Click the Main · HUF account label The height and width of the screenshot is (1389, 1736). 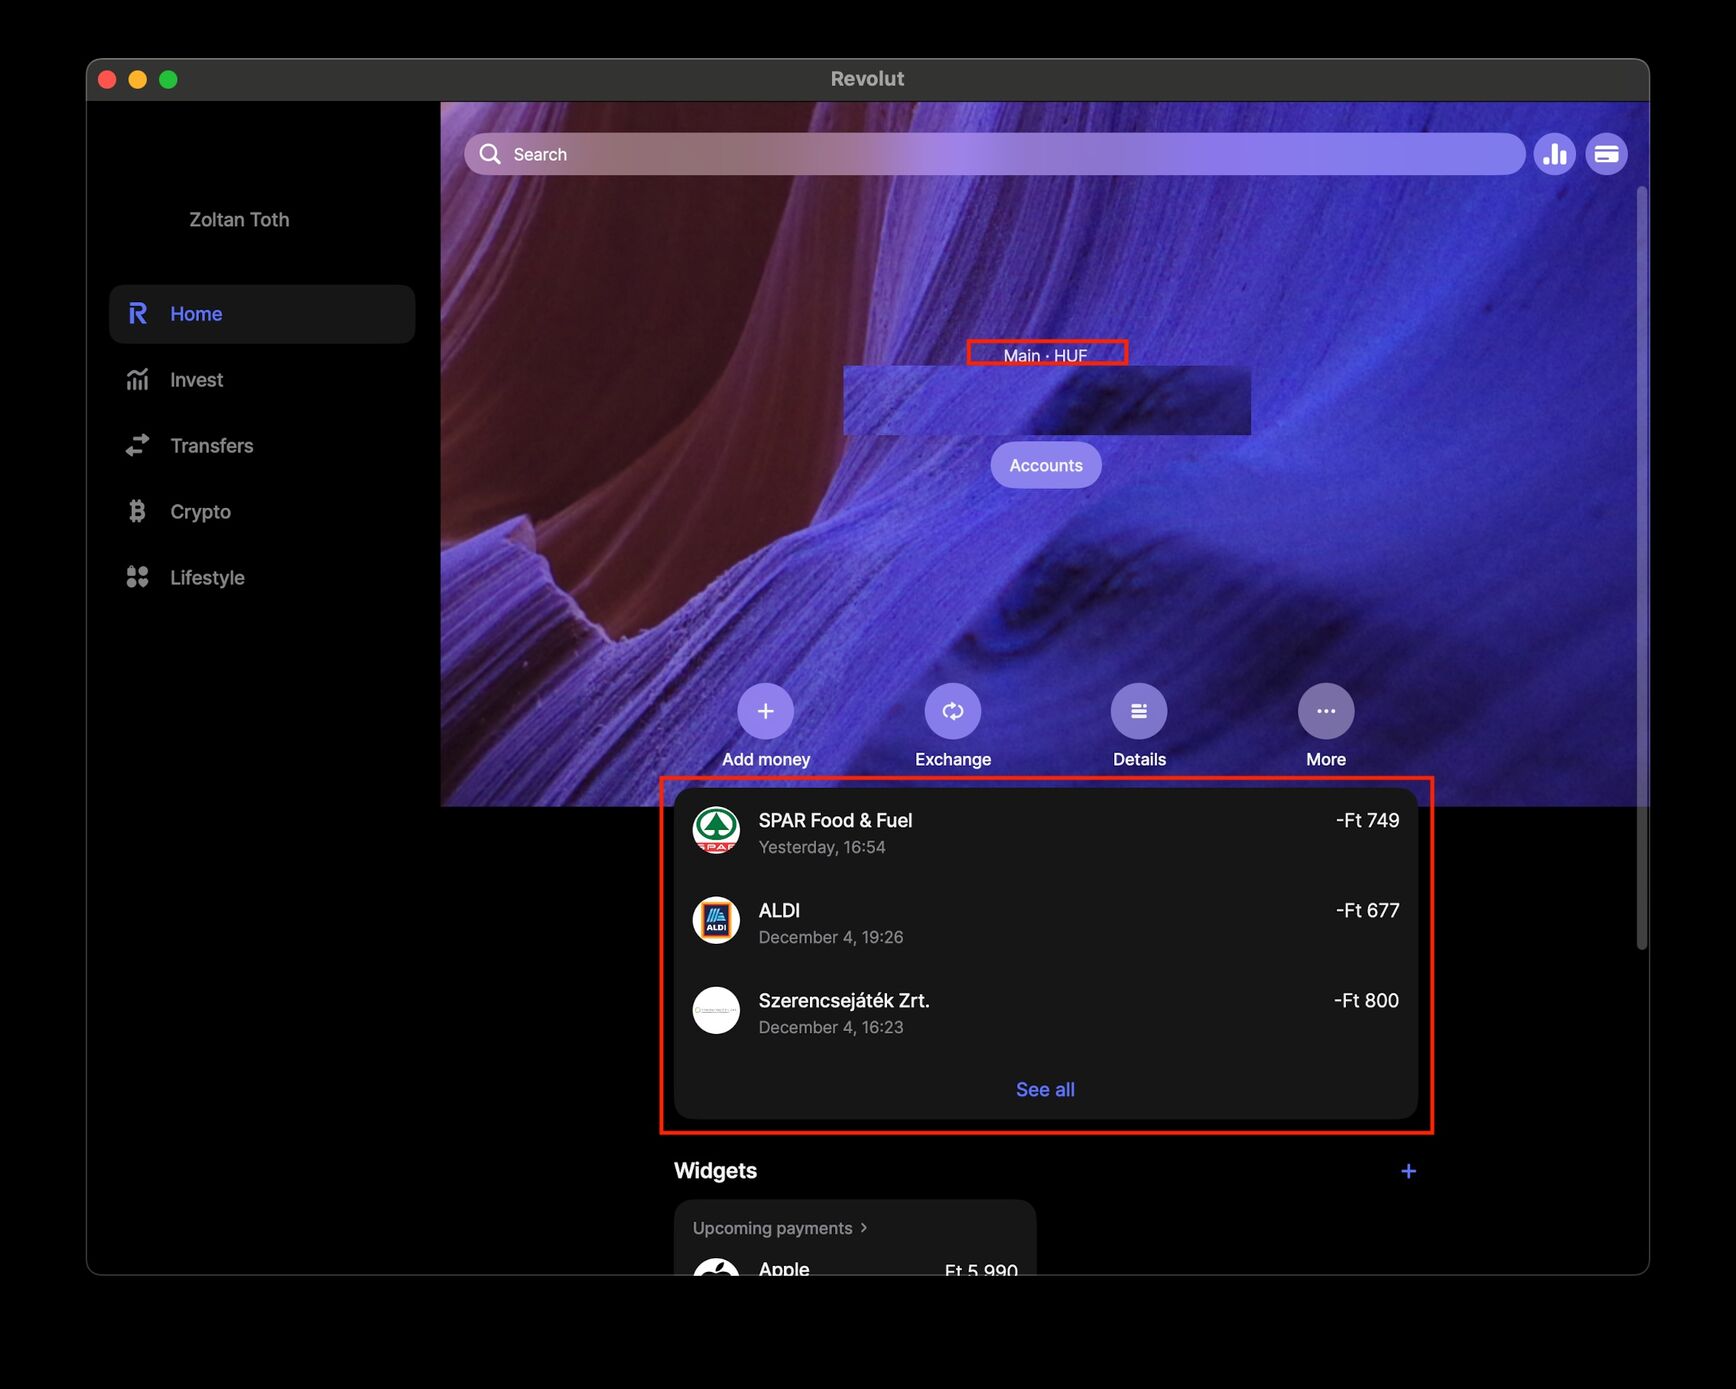pyautogui.click(x=1045, y=355)
